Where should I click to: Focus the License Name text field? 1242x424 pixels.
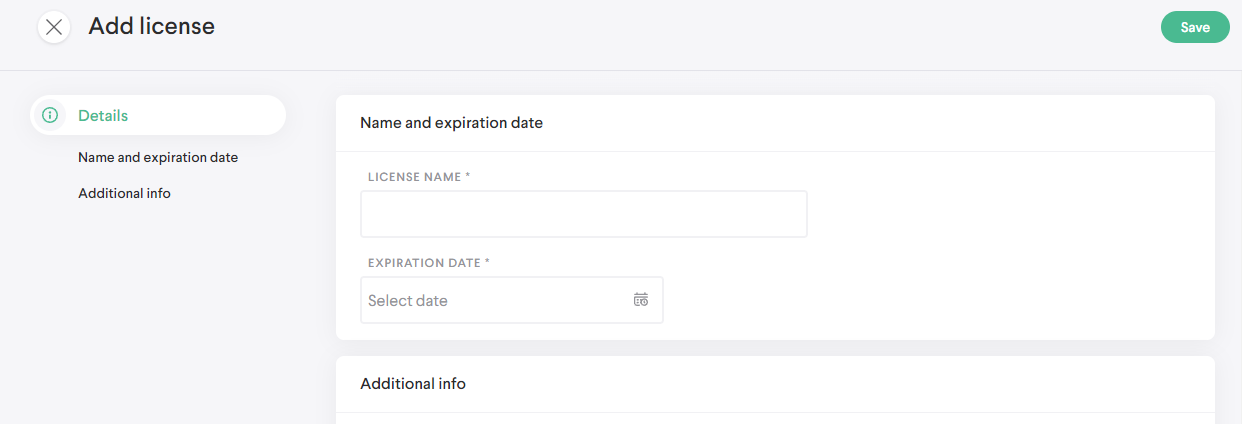[583, 214]
